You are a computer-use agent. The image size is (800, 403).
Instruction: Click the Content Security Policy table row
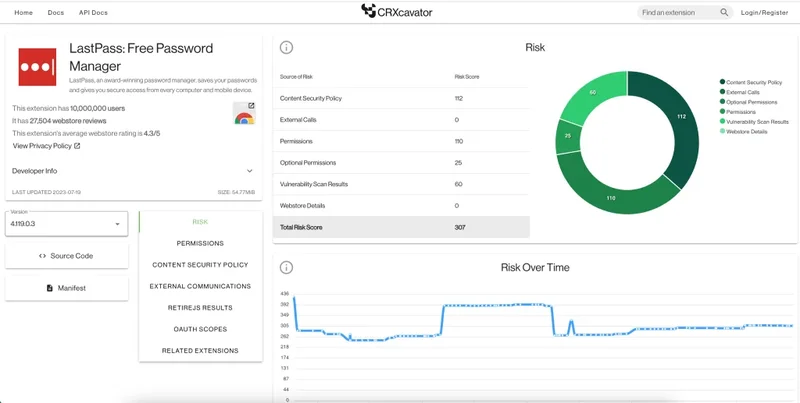402,98
